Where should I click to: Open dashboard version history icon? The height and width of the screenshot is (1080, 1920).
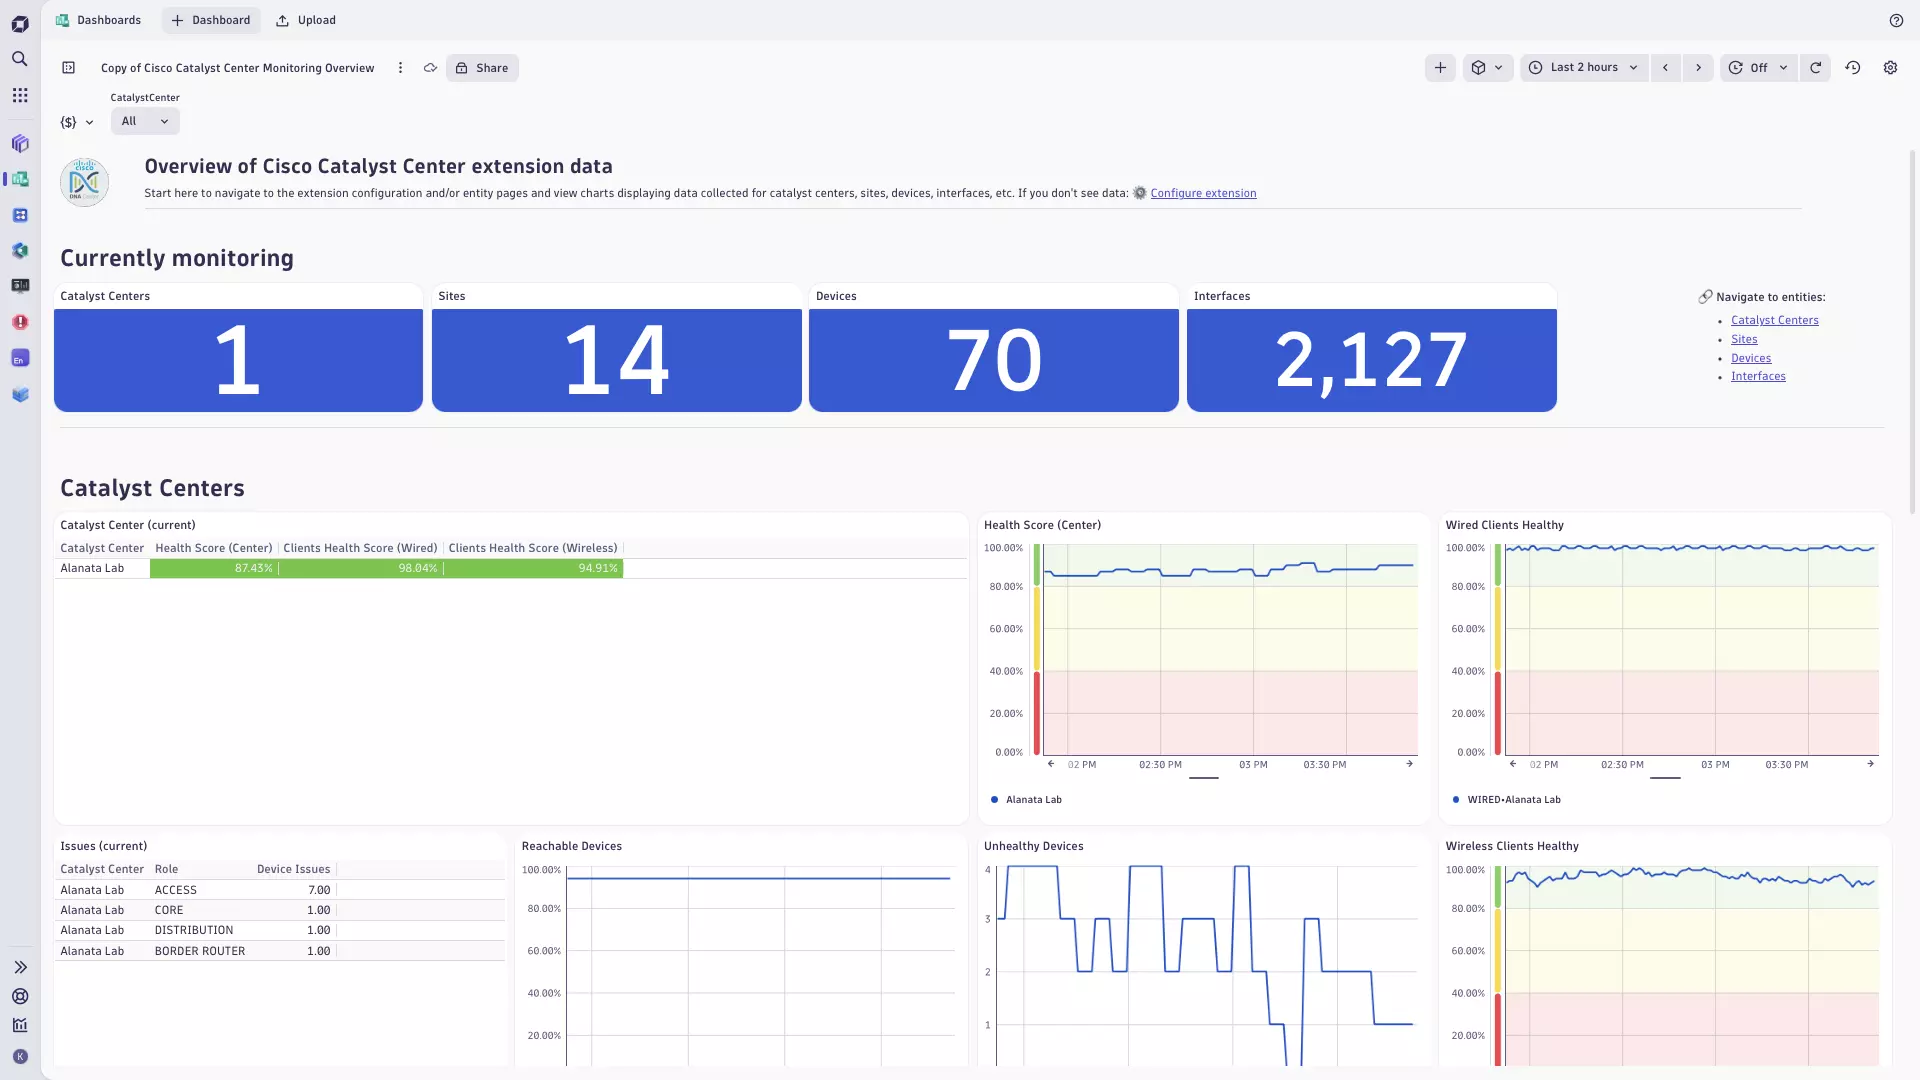pos(1852,67)
